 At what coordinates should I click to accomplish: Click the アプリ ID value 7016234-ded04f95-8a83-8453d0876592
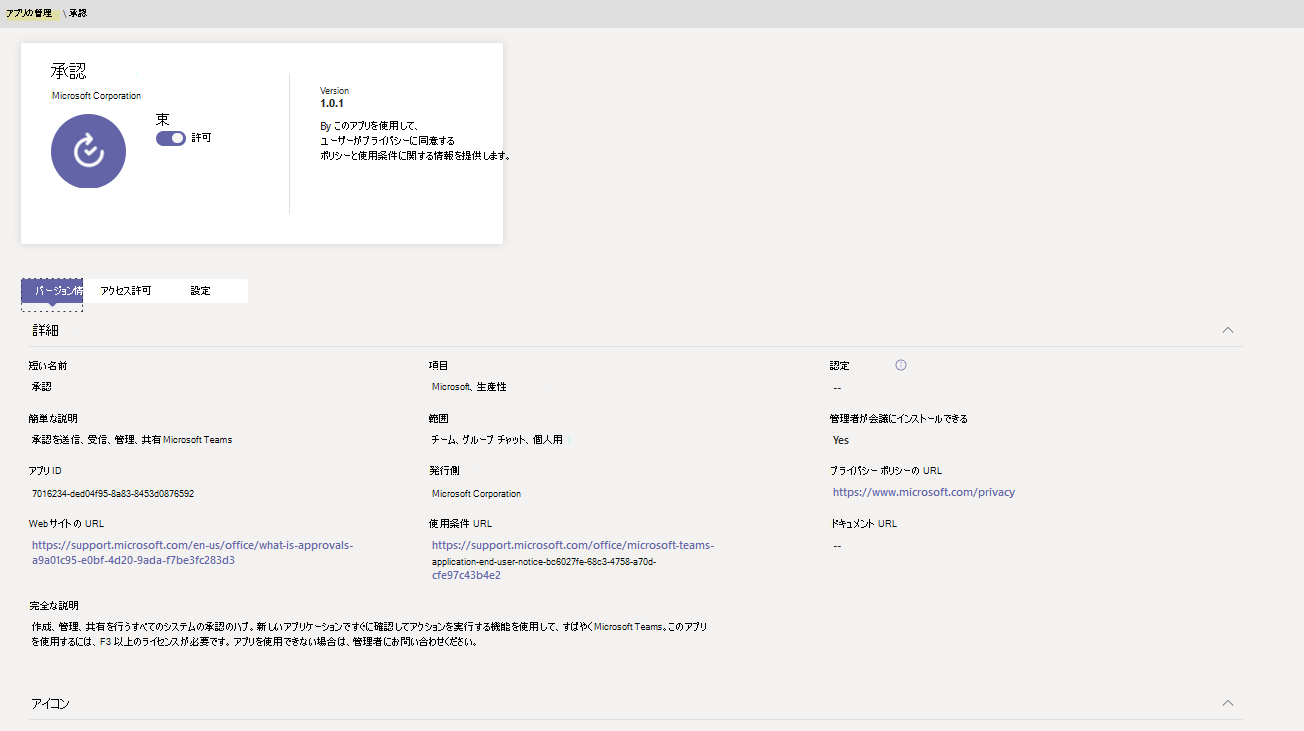113,493
